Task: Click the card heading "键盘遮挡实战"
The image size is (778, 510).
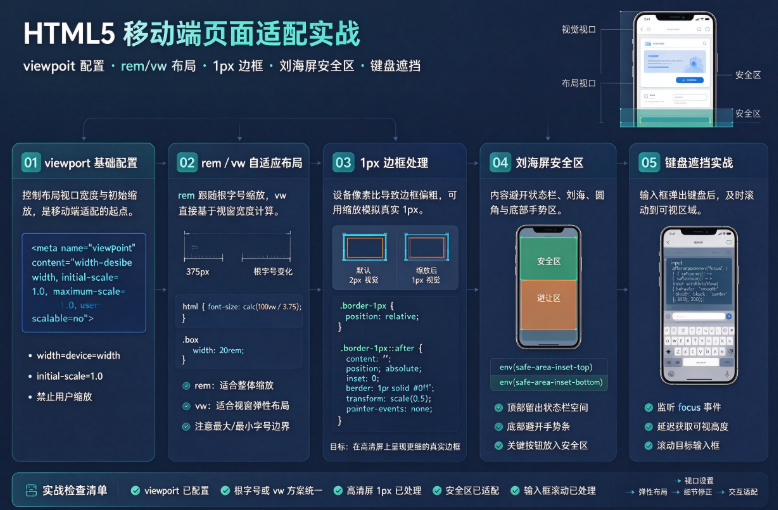Action: point(699,163)
